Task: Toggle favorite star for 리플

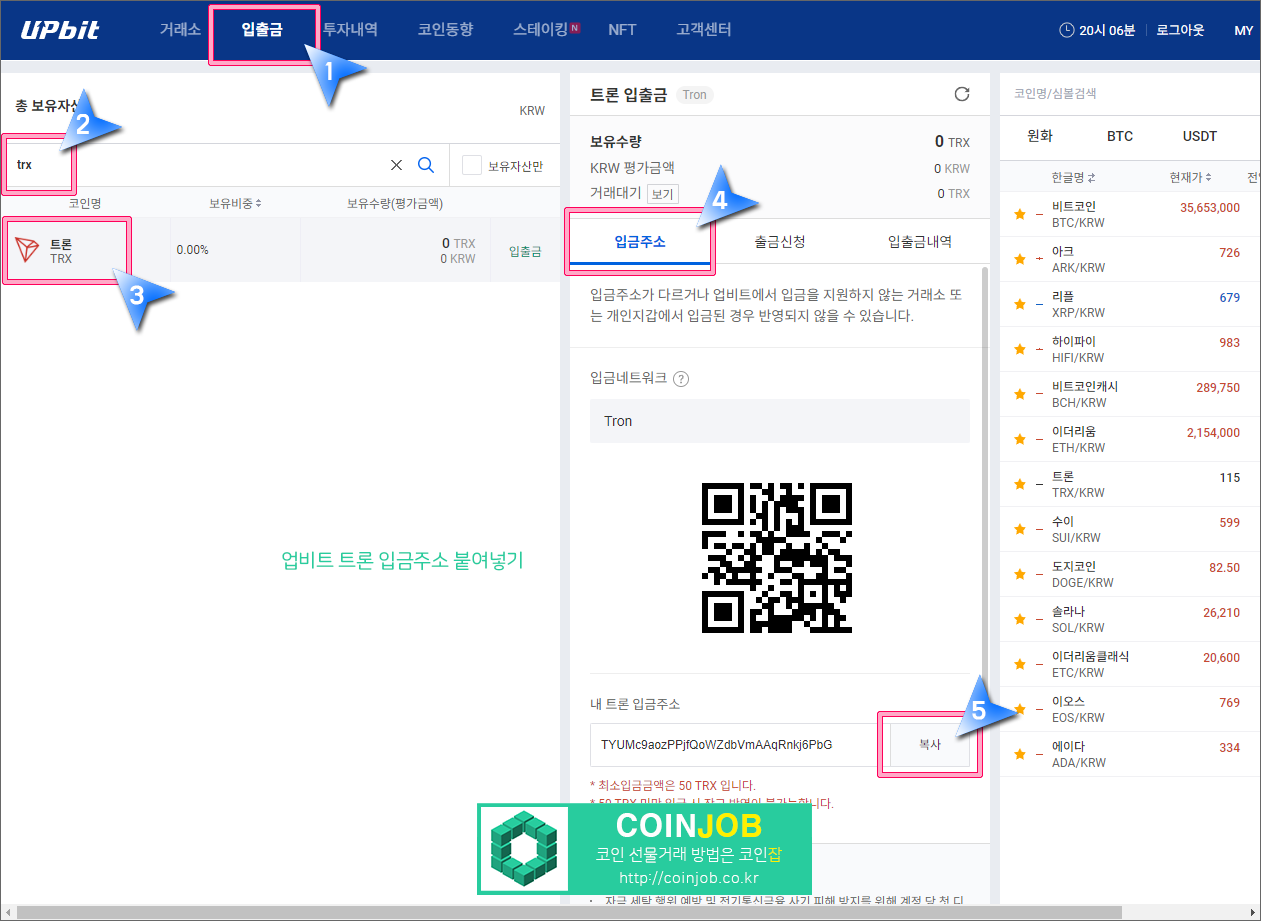Action: point(1020,304)
